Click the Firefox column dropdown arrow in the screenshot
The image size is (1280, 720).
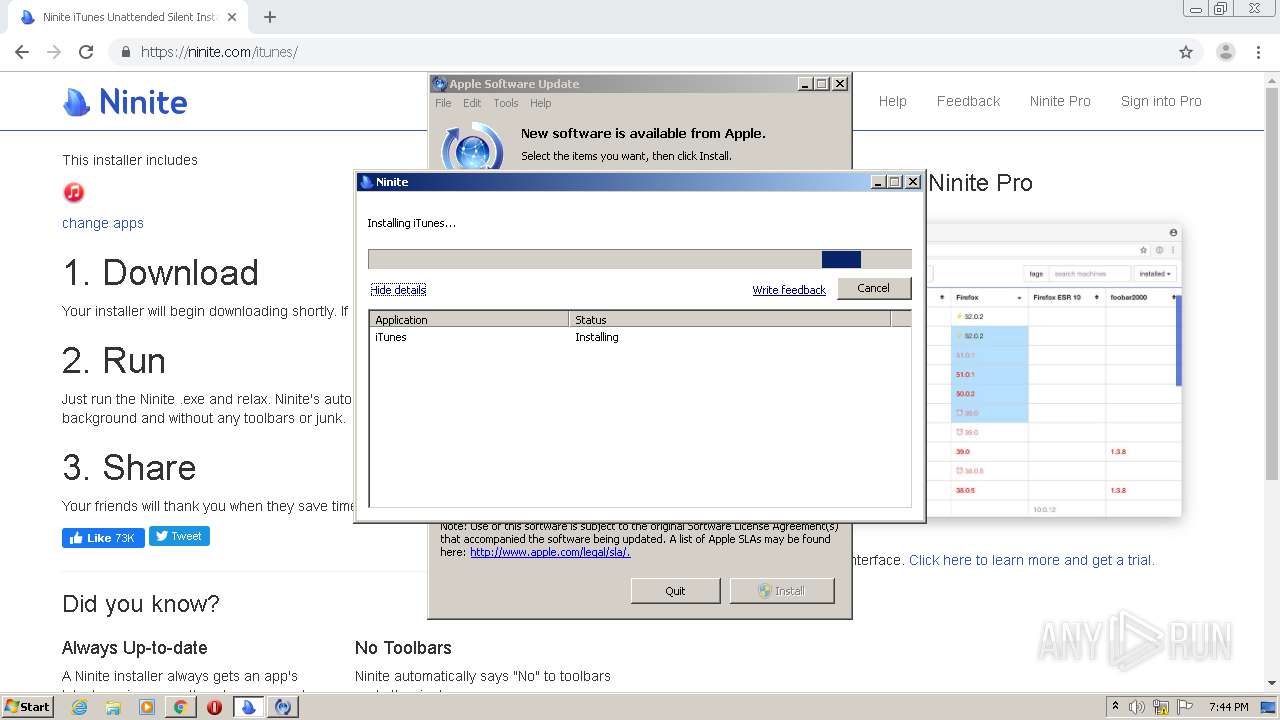click(1019, 298)
